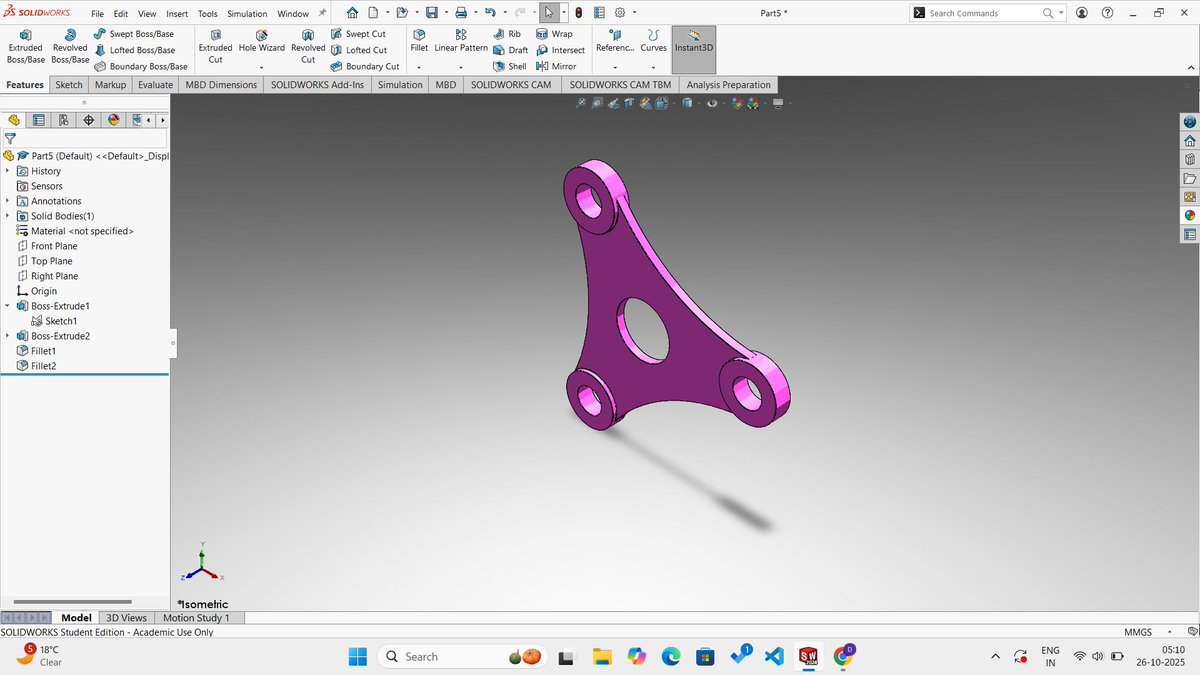Open the Design Library task pane icon

tap(1189, 159)
